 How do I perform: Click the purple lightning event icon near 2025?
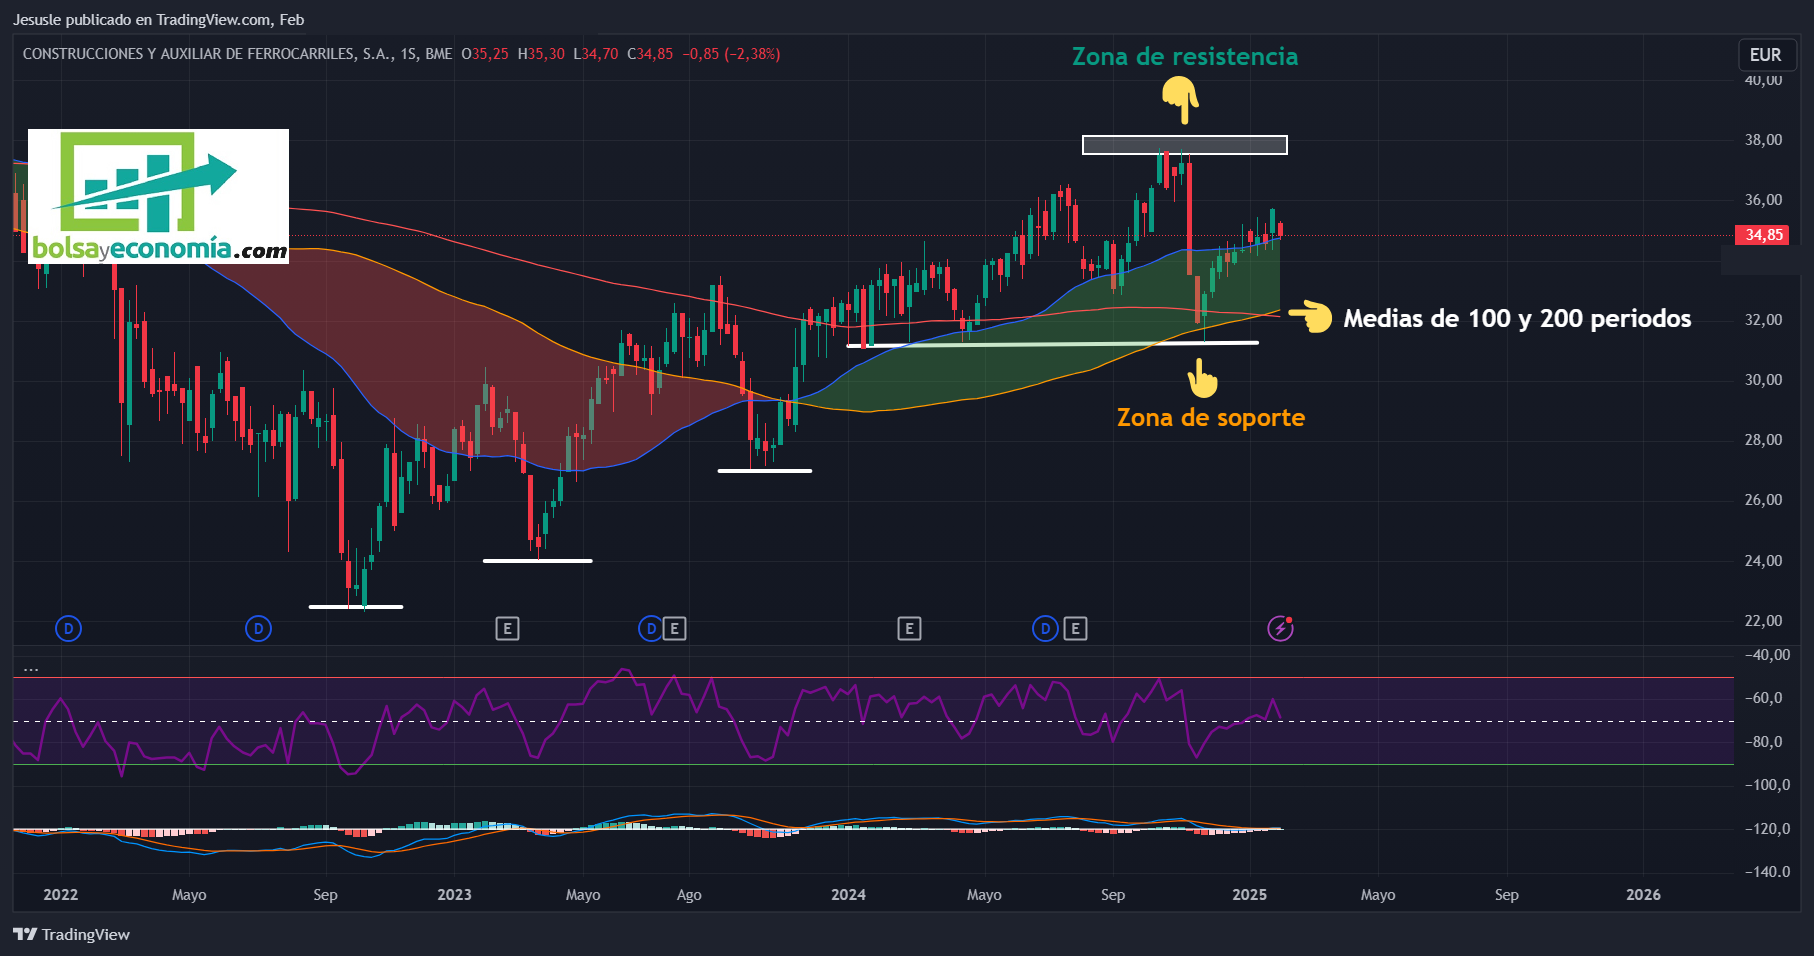[1281, 629]
